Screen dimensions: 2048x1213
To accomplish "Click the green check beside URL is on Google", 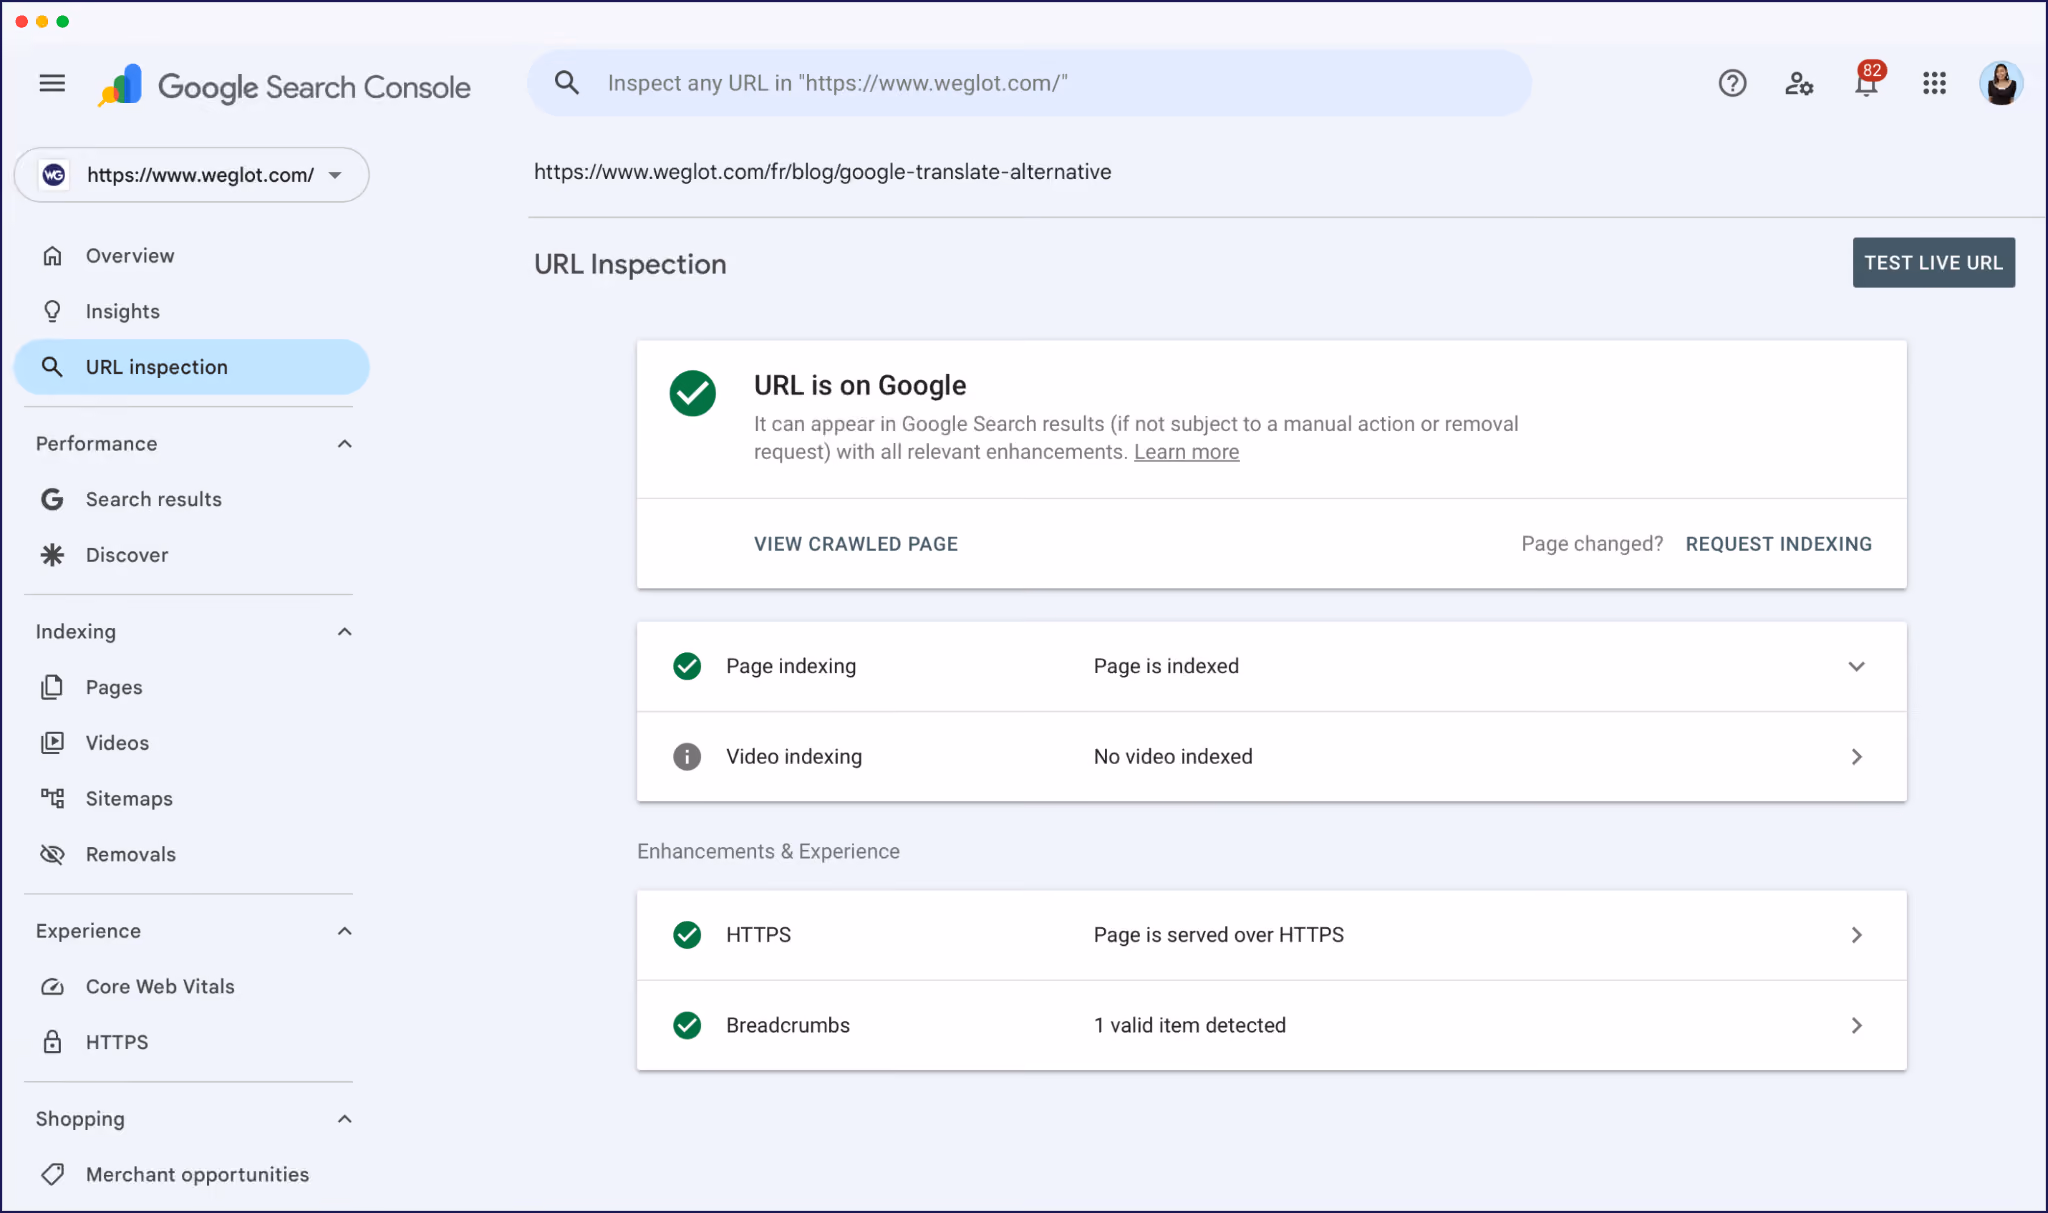I will (692, 393).
